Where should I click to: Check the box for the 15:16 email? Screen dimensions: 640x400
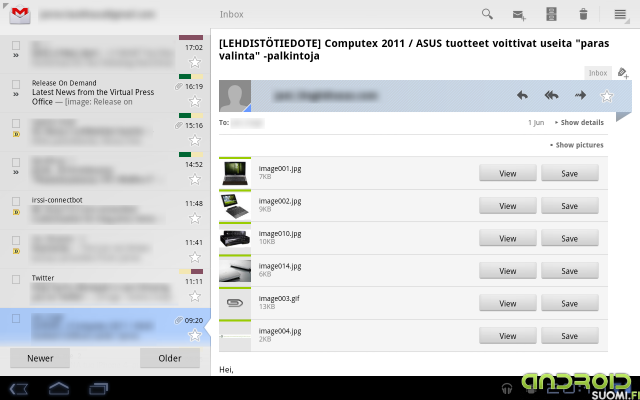[16, 123]
